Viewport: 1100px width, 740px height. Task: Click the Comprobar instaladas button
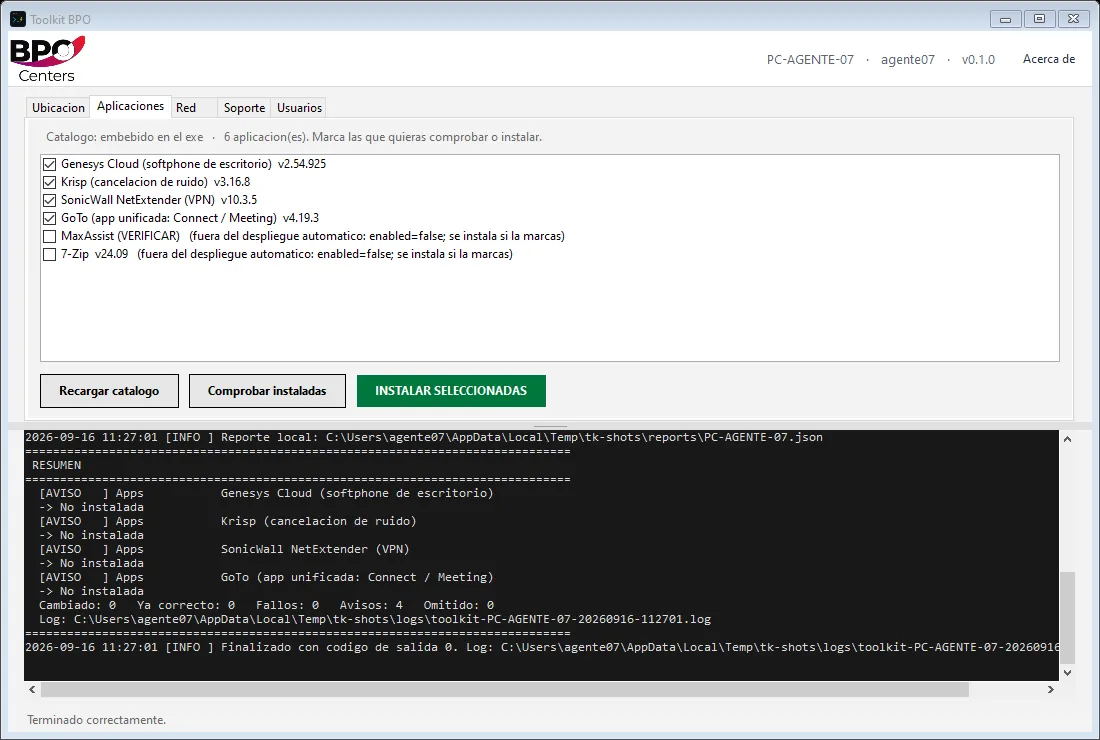[267, 391]
